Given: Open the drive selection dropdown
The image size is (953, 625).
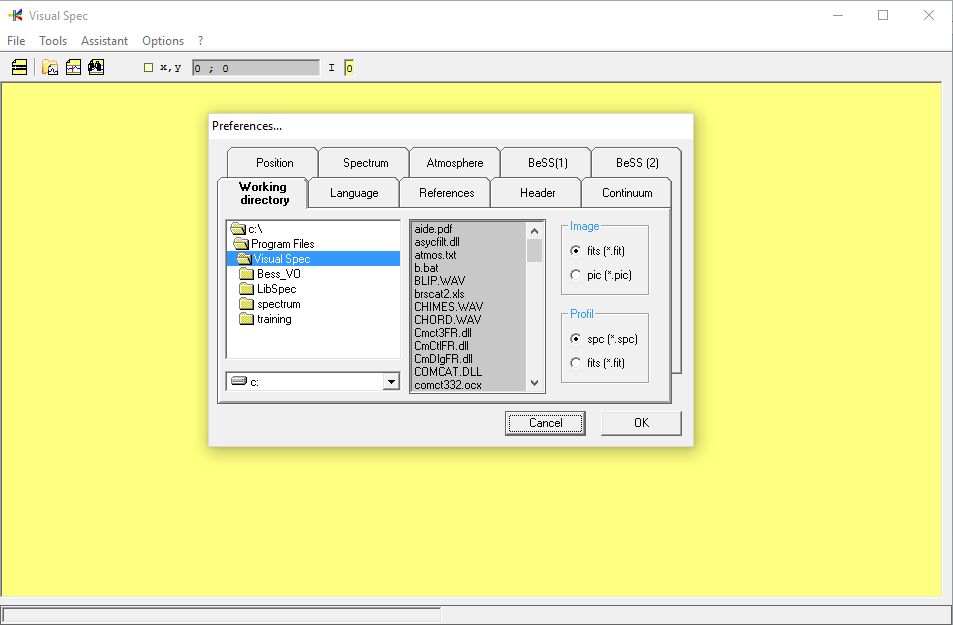Looking at the screenshot, I should (393, 381).
